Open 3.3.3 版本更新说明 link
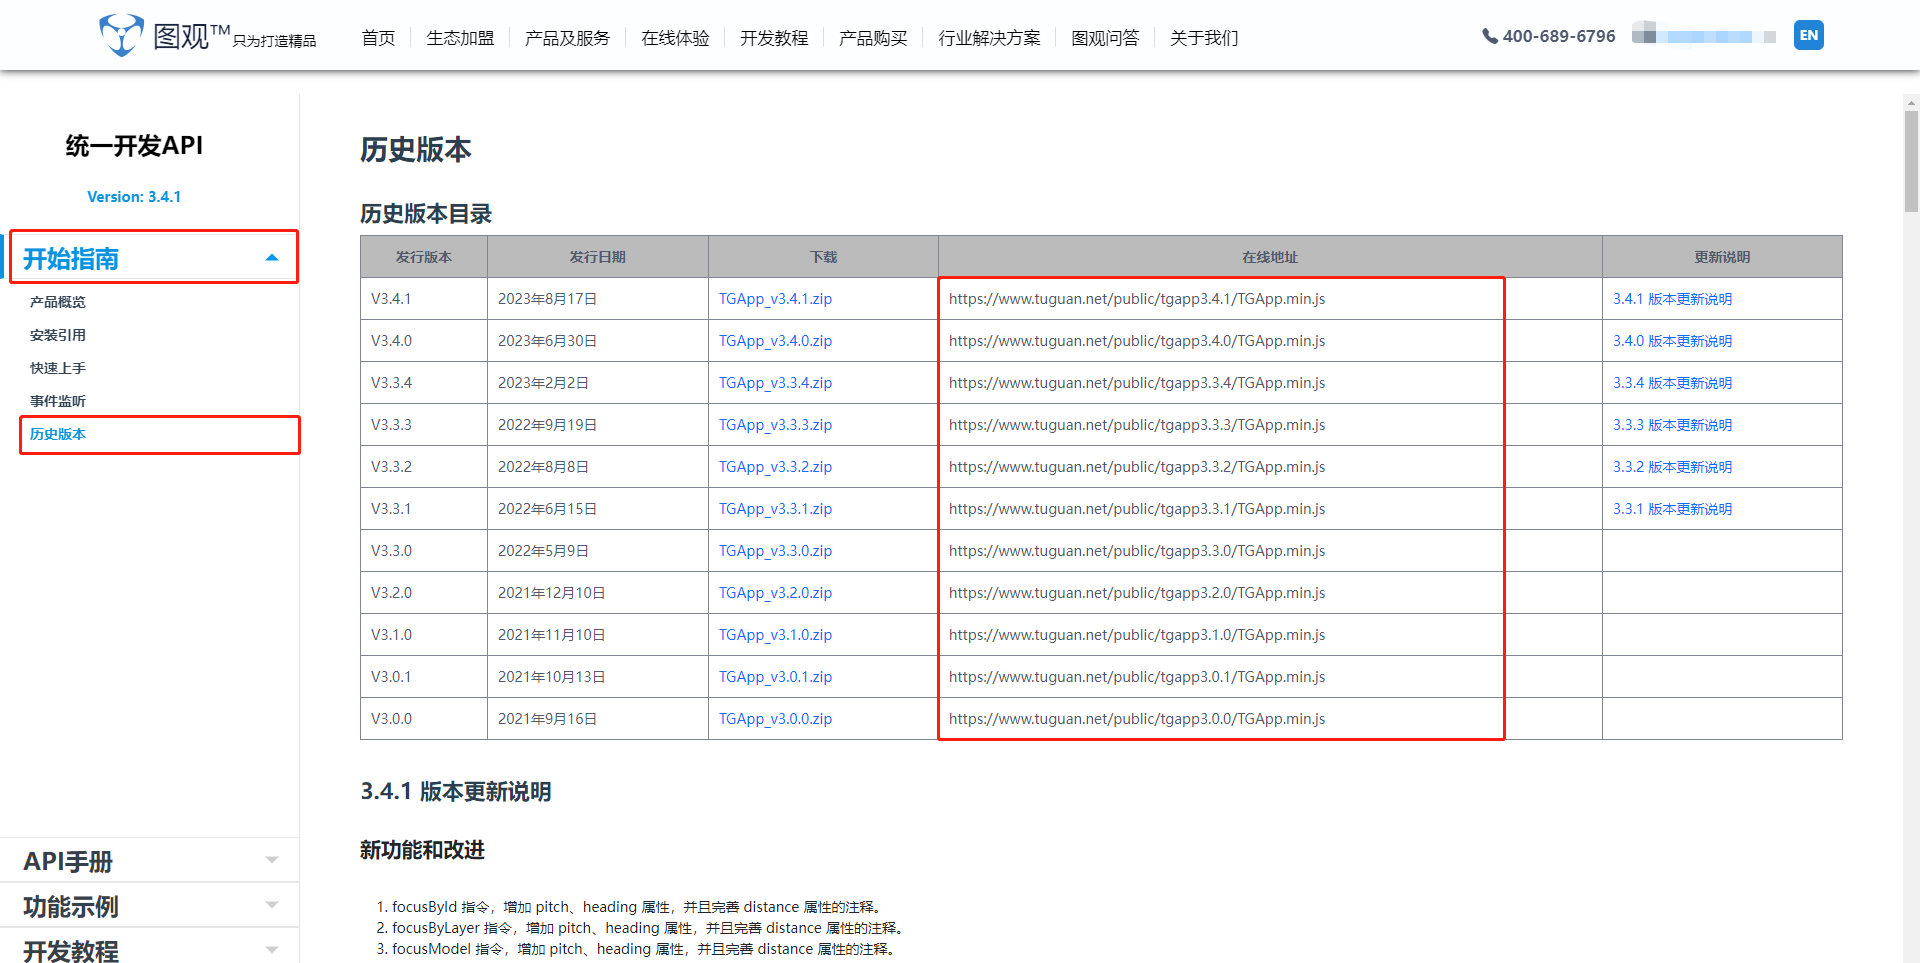 coord(1672,425)
